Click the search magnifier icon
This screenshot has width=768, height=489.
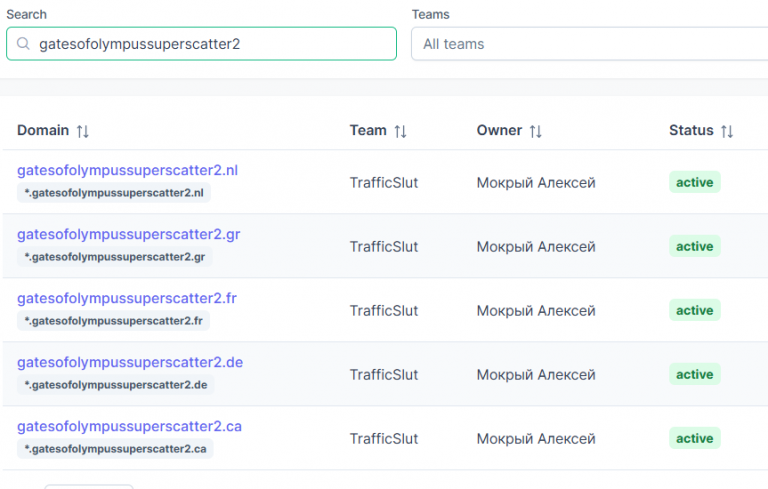coord(23,44)
